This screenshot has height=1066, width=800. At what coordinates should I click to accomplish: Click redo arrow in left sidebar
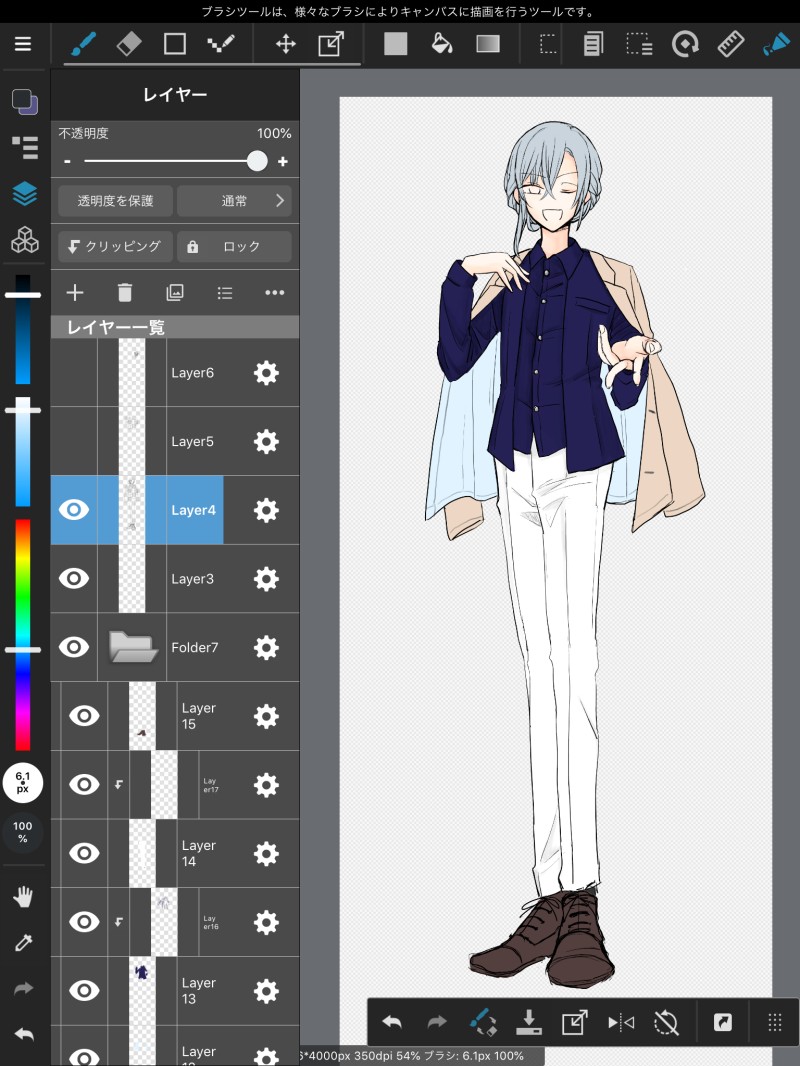click(x=24, y=988)
